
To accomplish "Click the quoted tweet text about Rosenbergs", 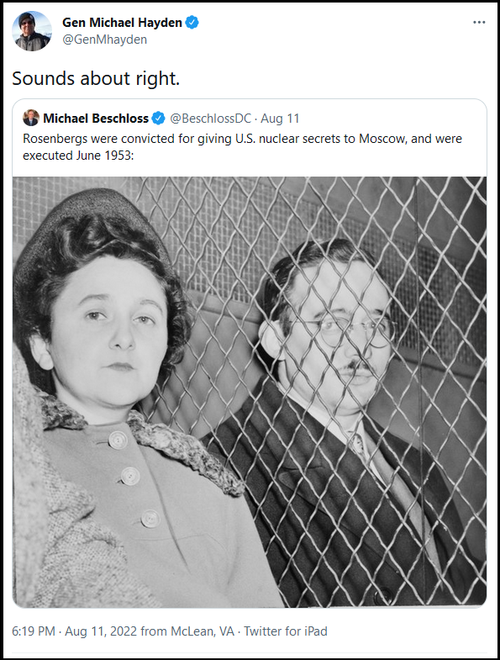I will pos(242,147).
